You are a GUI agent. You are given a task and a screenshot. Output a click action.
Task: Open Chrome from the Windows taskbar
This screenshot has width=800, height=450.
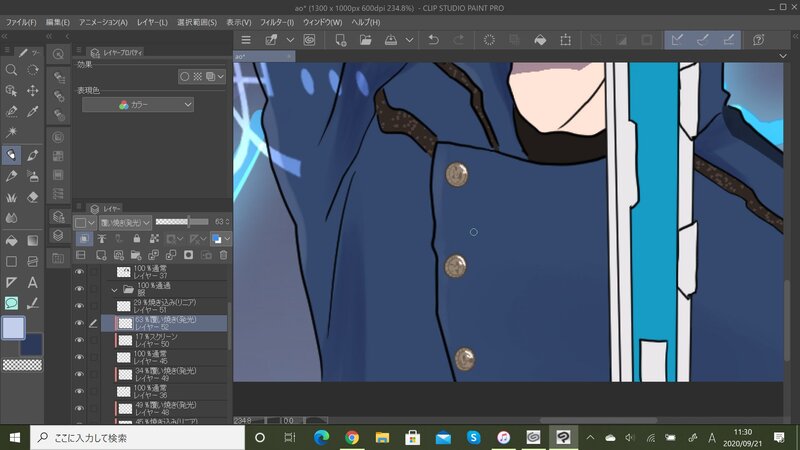click(x=352, y=437)
